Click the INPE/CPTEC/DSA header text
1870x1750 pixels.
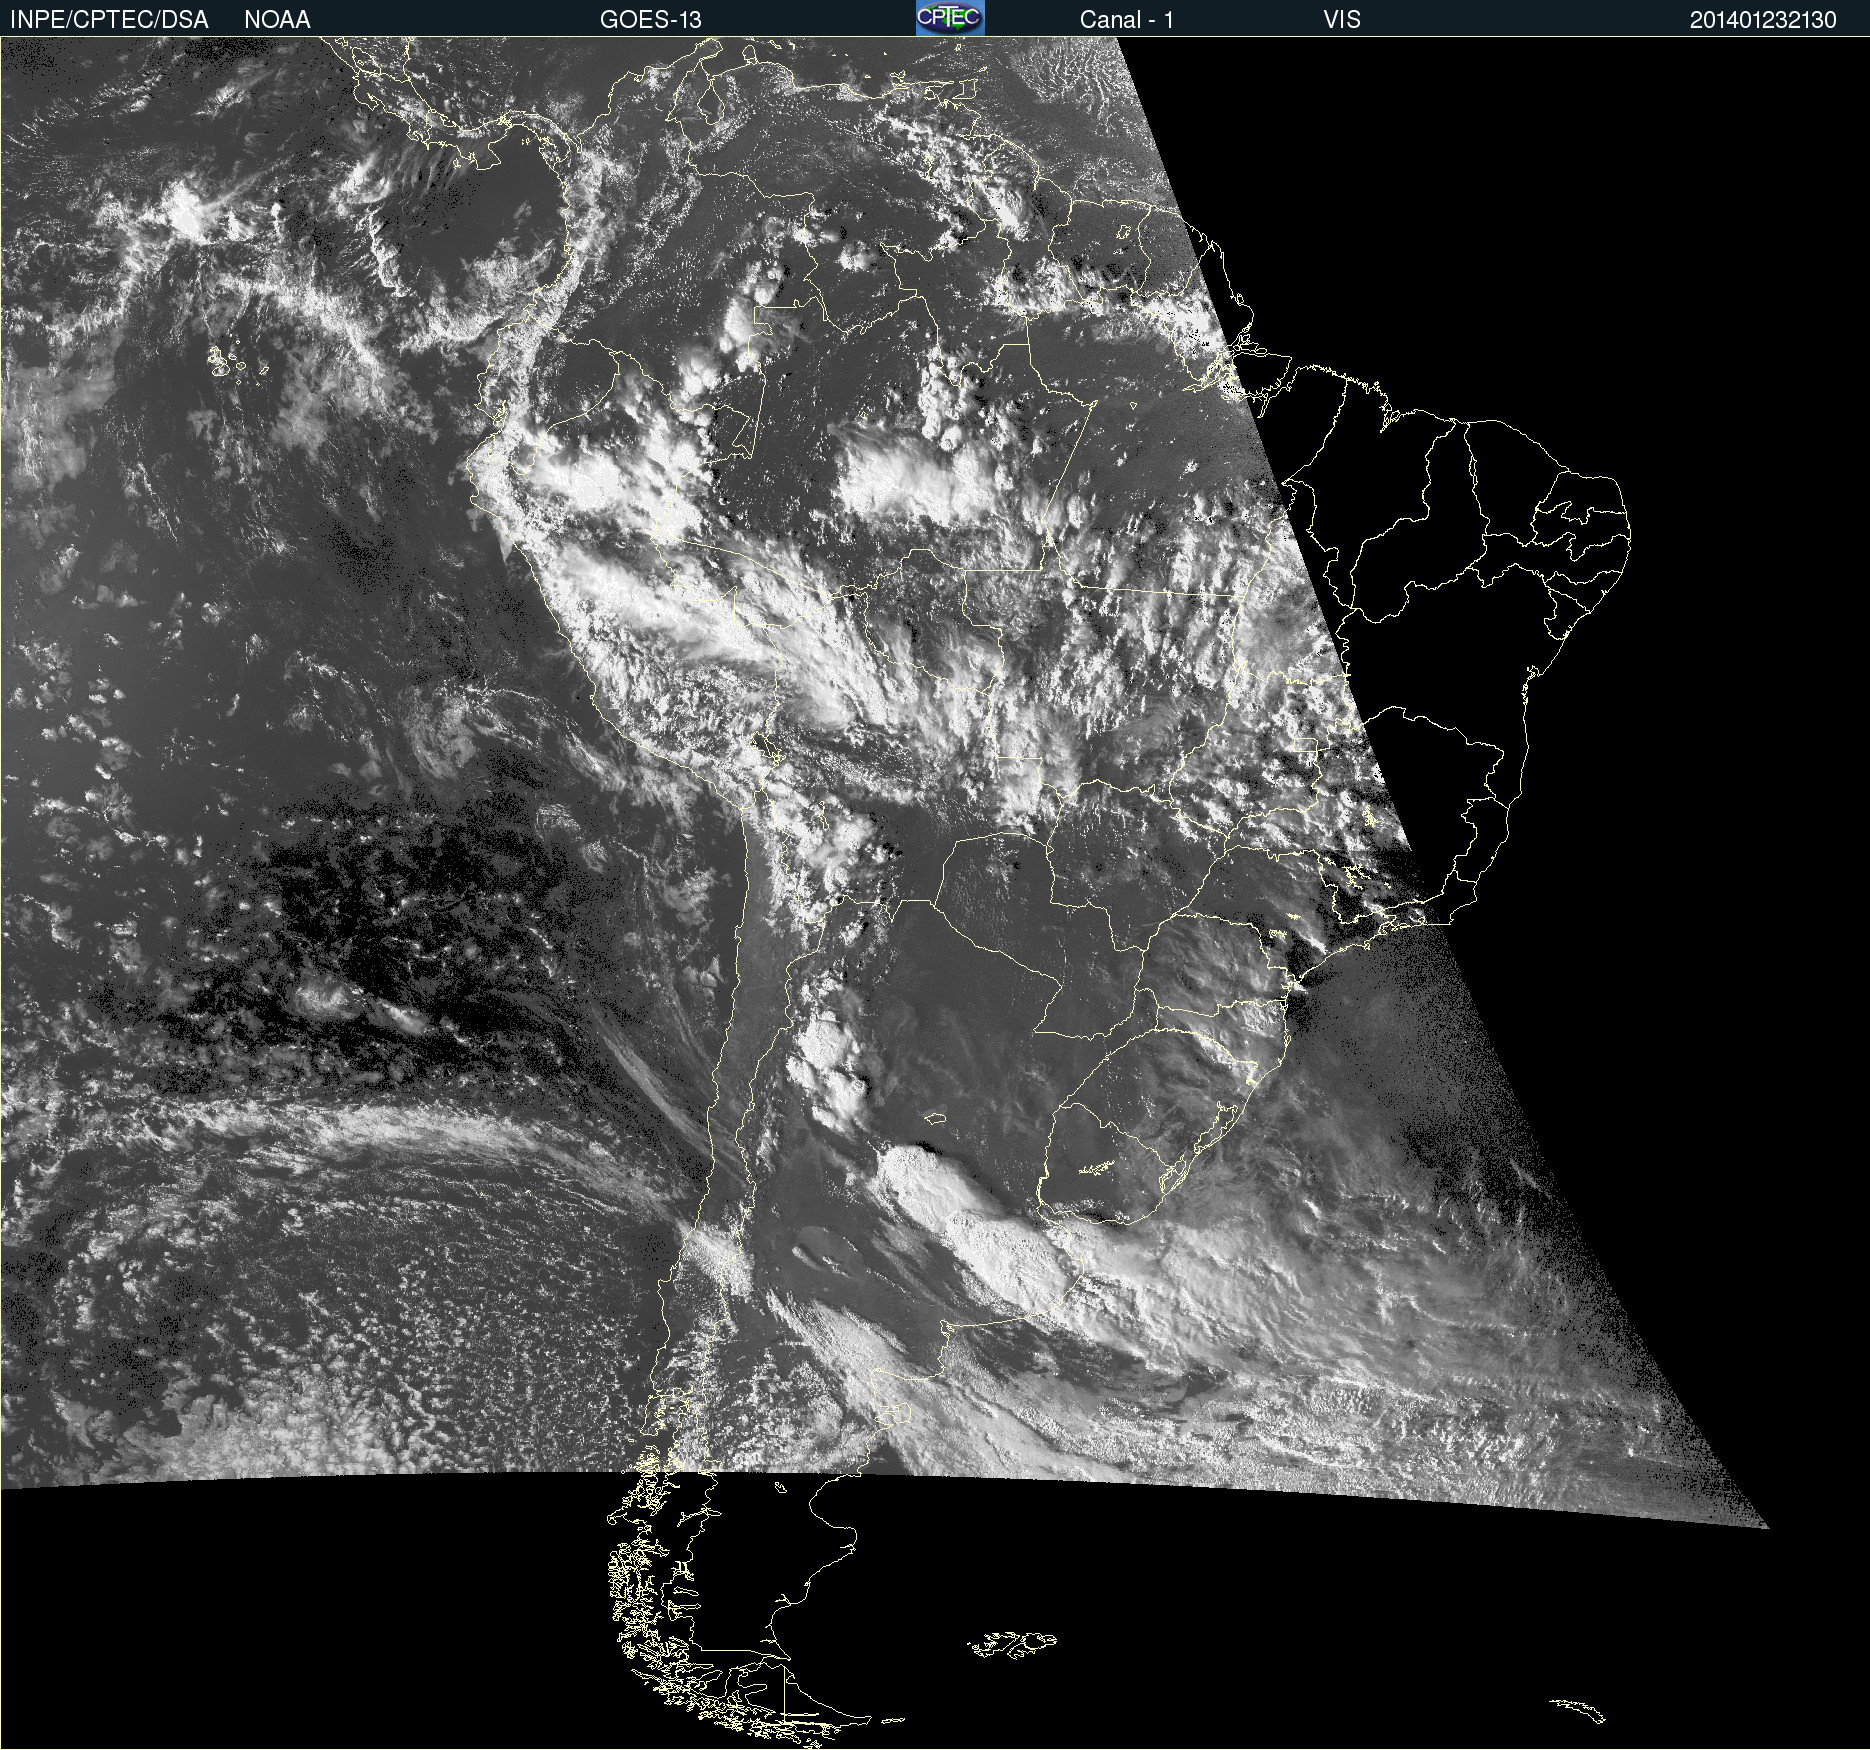pos(109,20)
